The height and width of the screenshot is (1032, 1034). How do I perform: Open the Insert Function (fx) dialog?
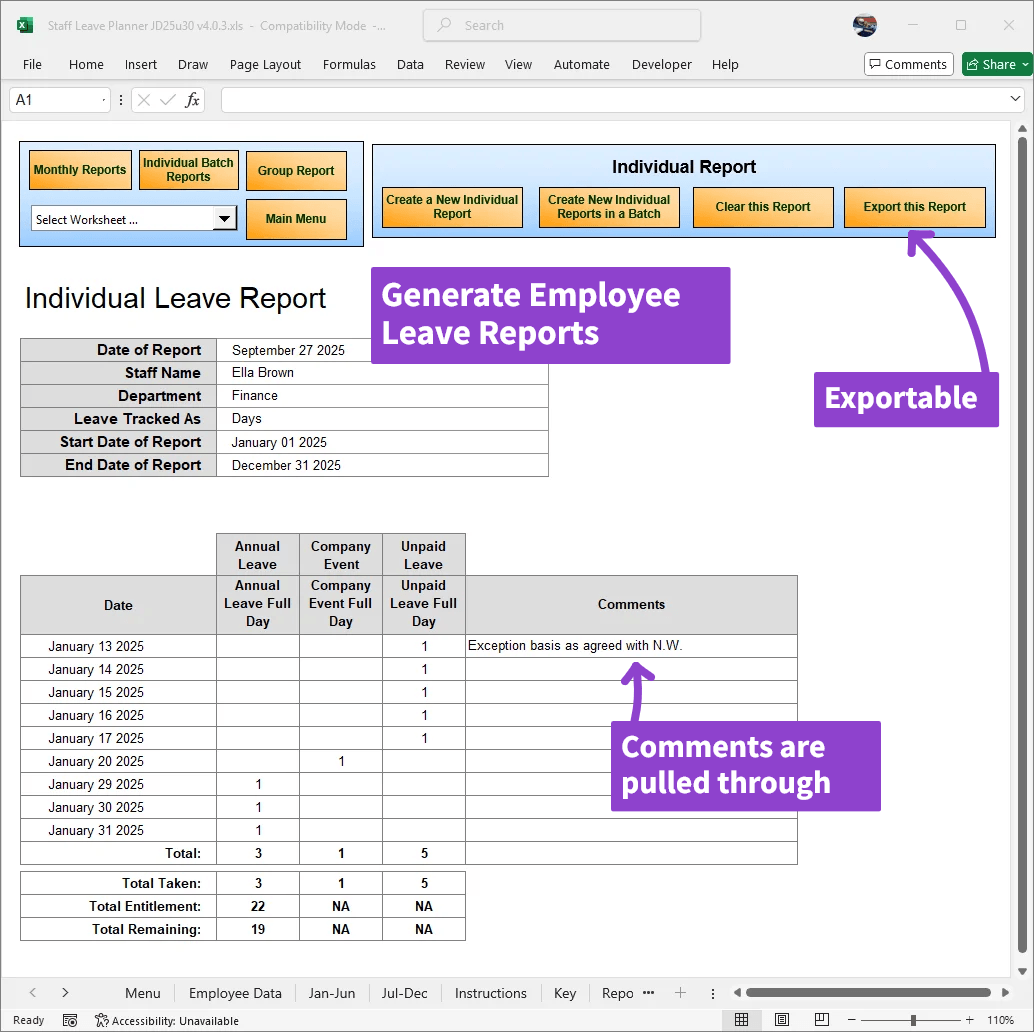tap(191, 99)
